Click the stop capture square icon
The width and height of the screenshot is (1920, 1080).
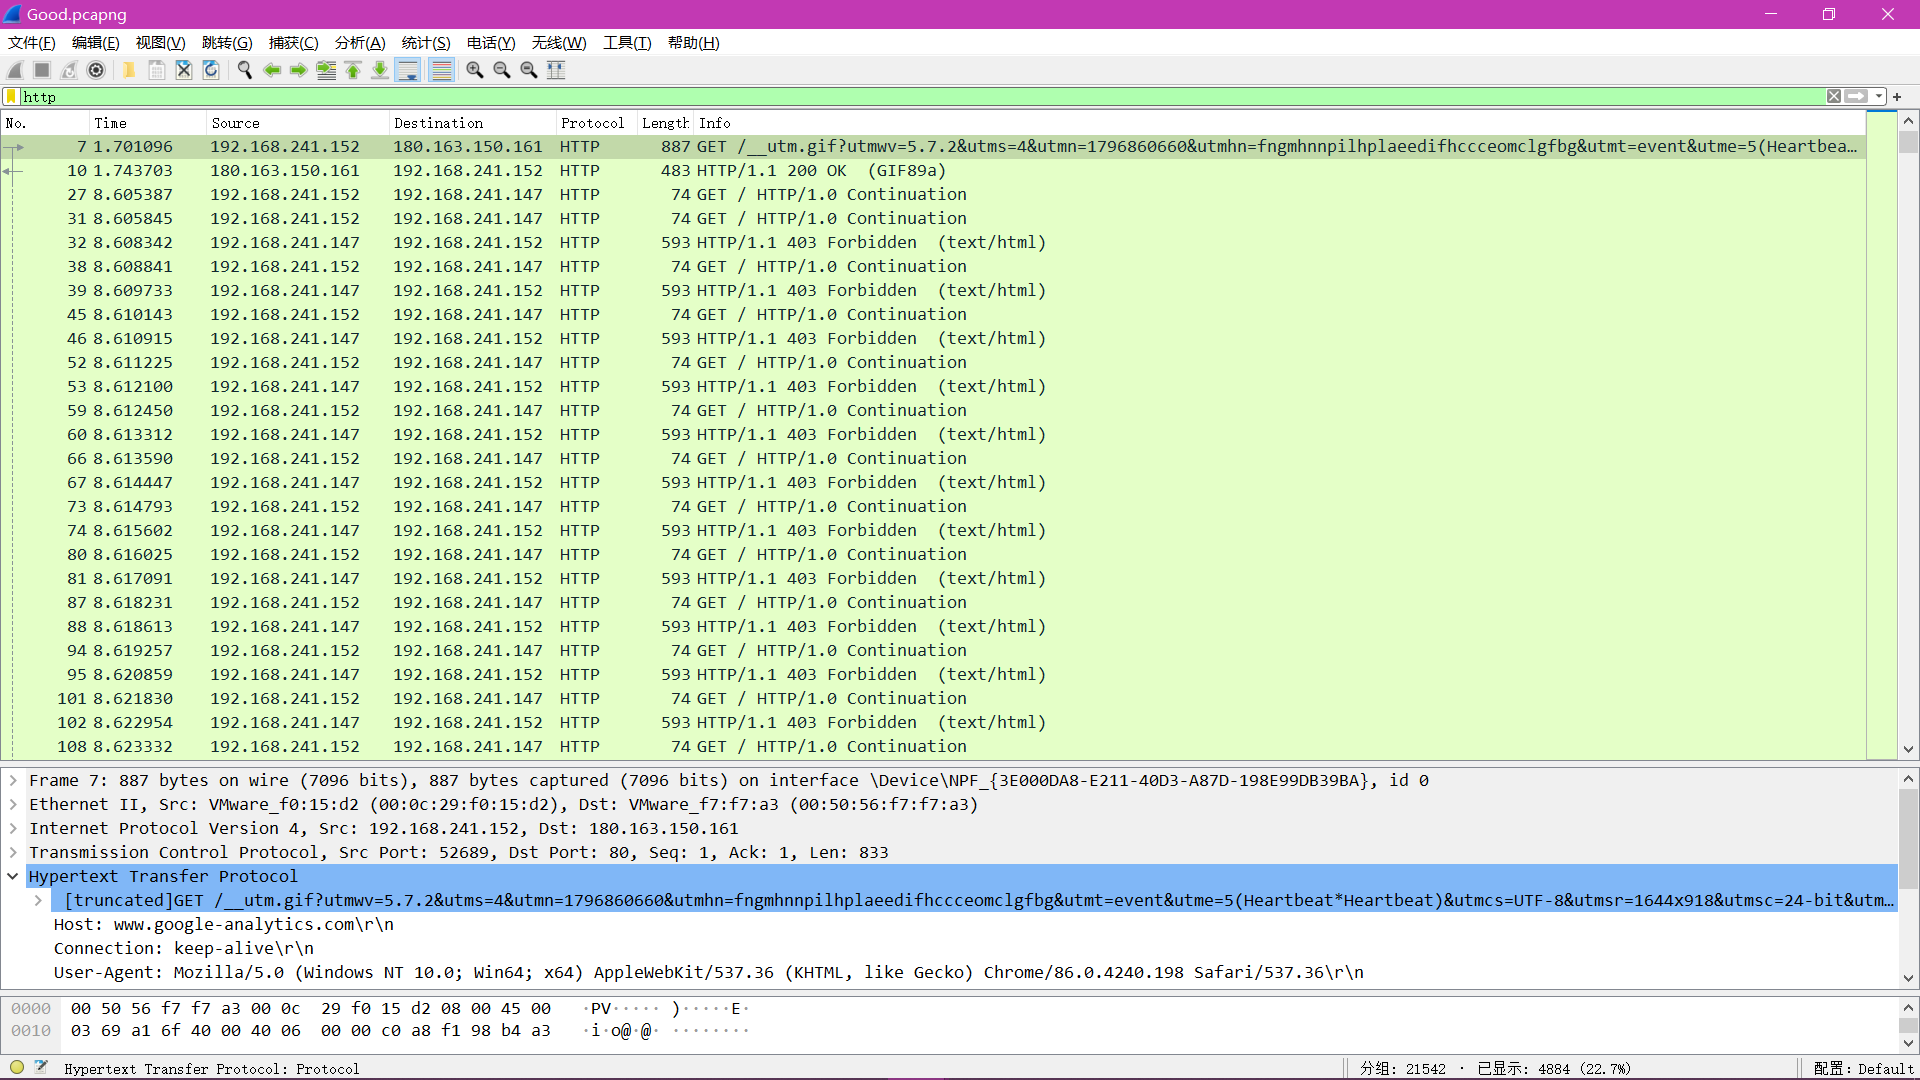[42, 70]
